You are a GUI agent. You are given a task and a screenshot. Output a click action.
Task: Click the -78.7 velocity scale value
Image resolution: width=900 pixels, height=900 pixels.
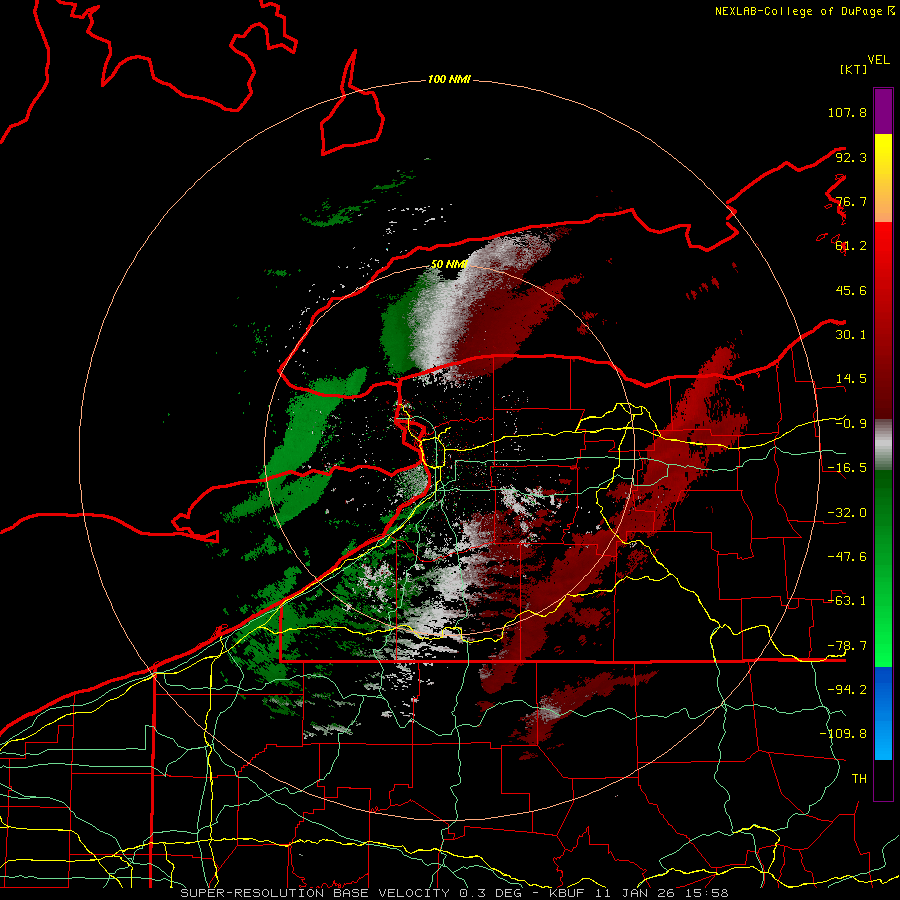click(847, 646)
